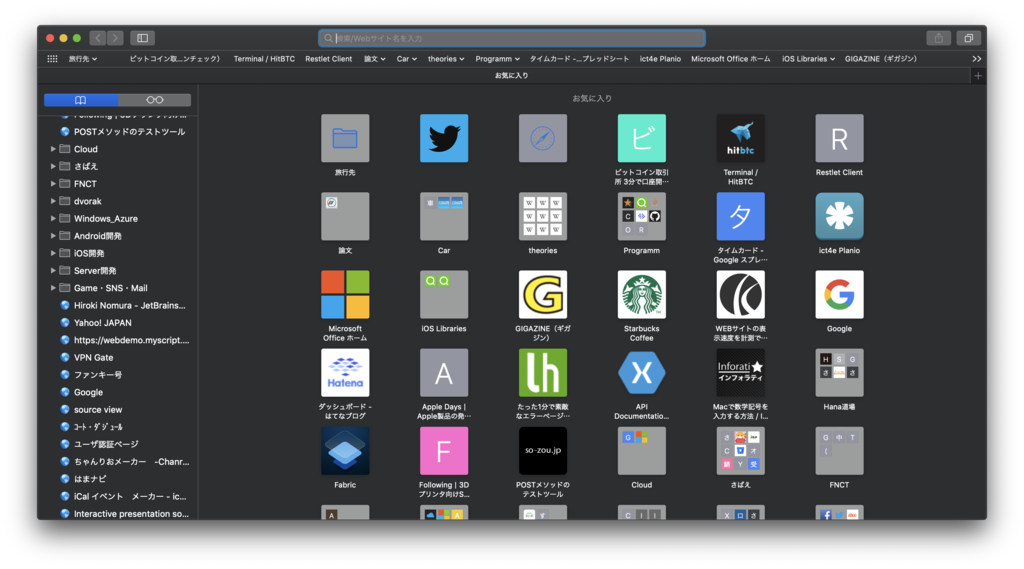Open the Google favorite tile in grid
This screenshot has width=1024, height=569.
pyautogui.click(x=839, y=294)
